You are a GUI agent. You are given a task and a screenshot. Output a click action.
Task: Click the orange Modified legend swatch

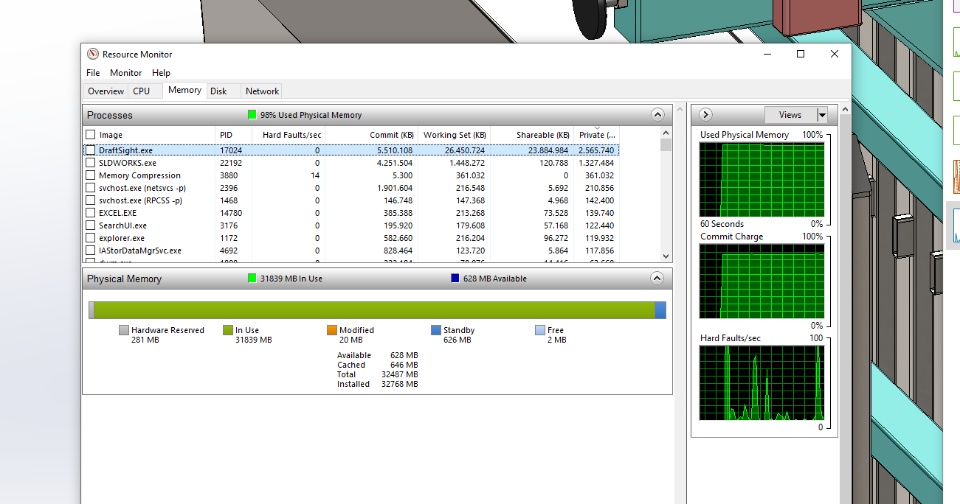332,330
